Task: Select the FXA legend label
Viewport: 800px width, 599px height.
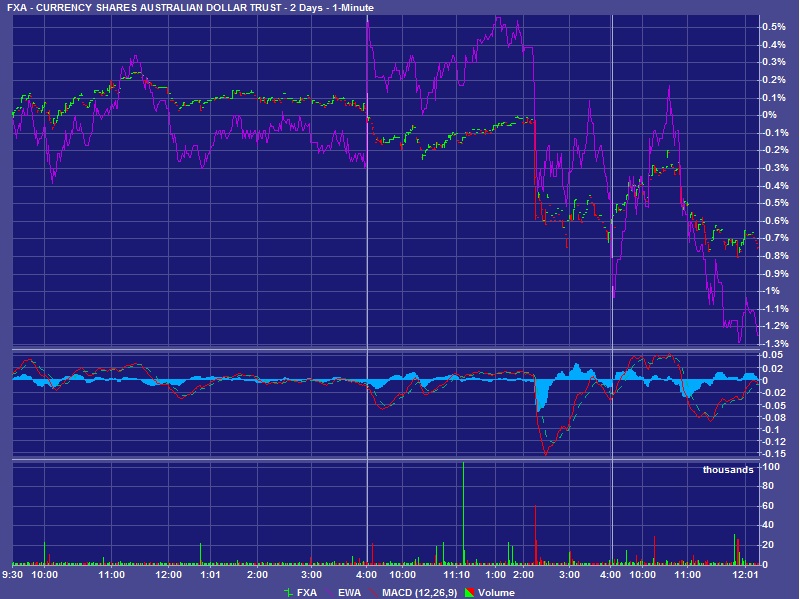Action: click(x=307, y=592)
